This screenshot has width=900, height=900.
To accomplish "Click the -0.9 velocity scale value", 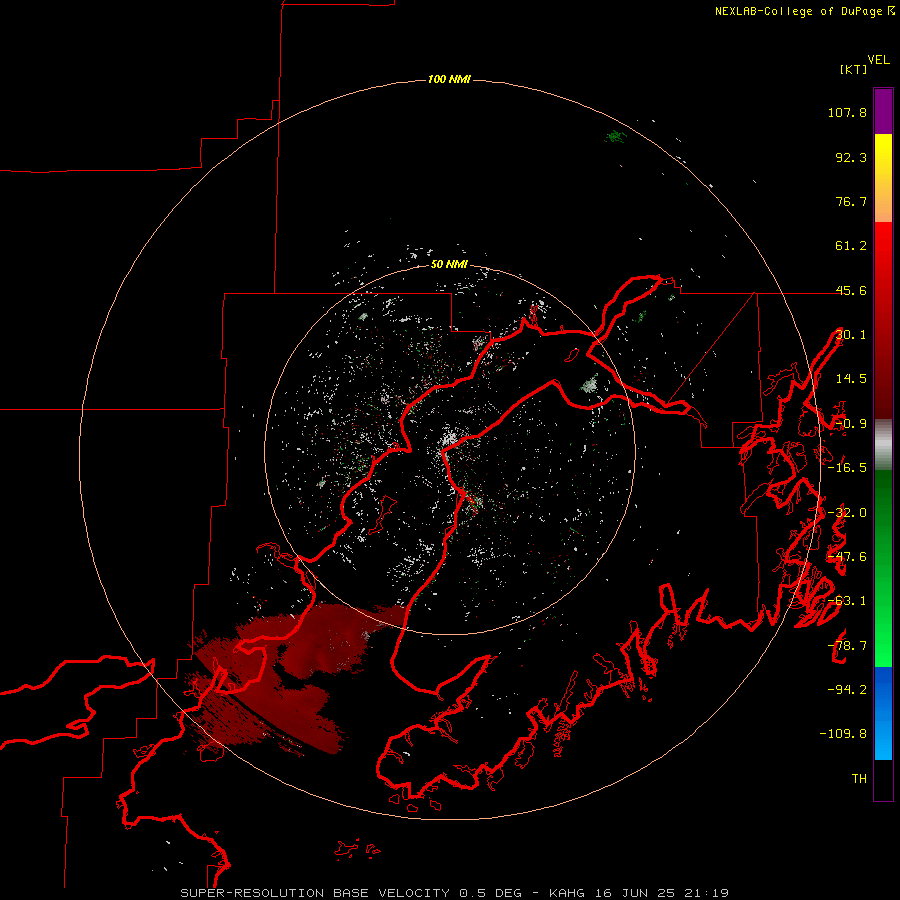I will point(851,424).
